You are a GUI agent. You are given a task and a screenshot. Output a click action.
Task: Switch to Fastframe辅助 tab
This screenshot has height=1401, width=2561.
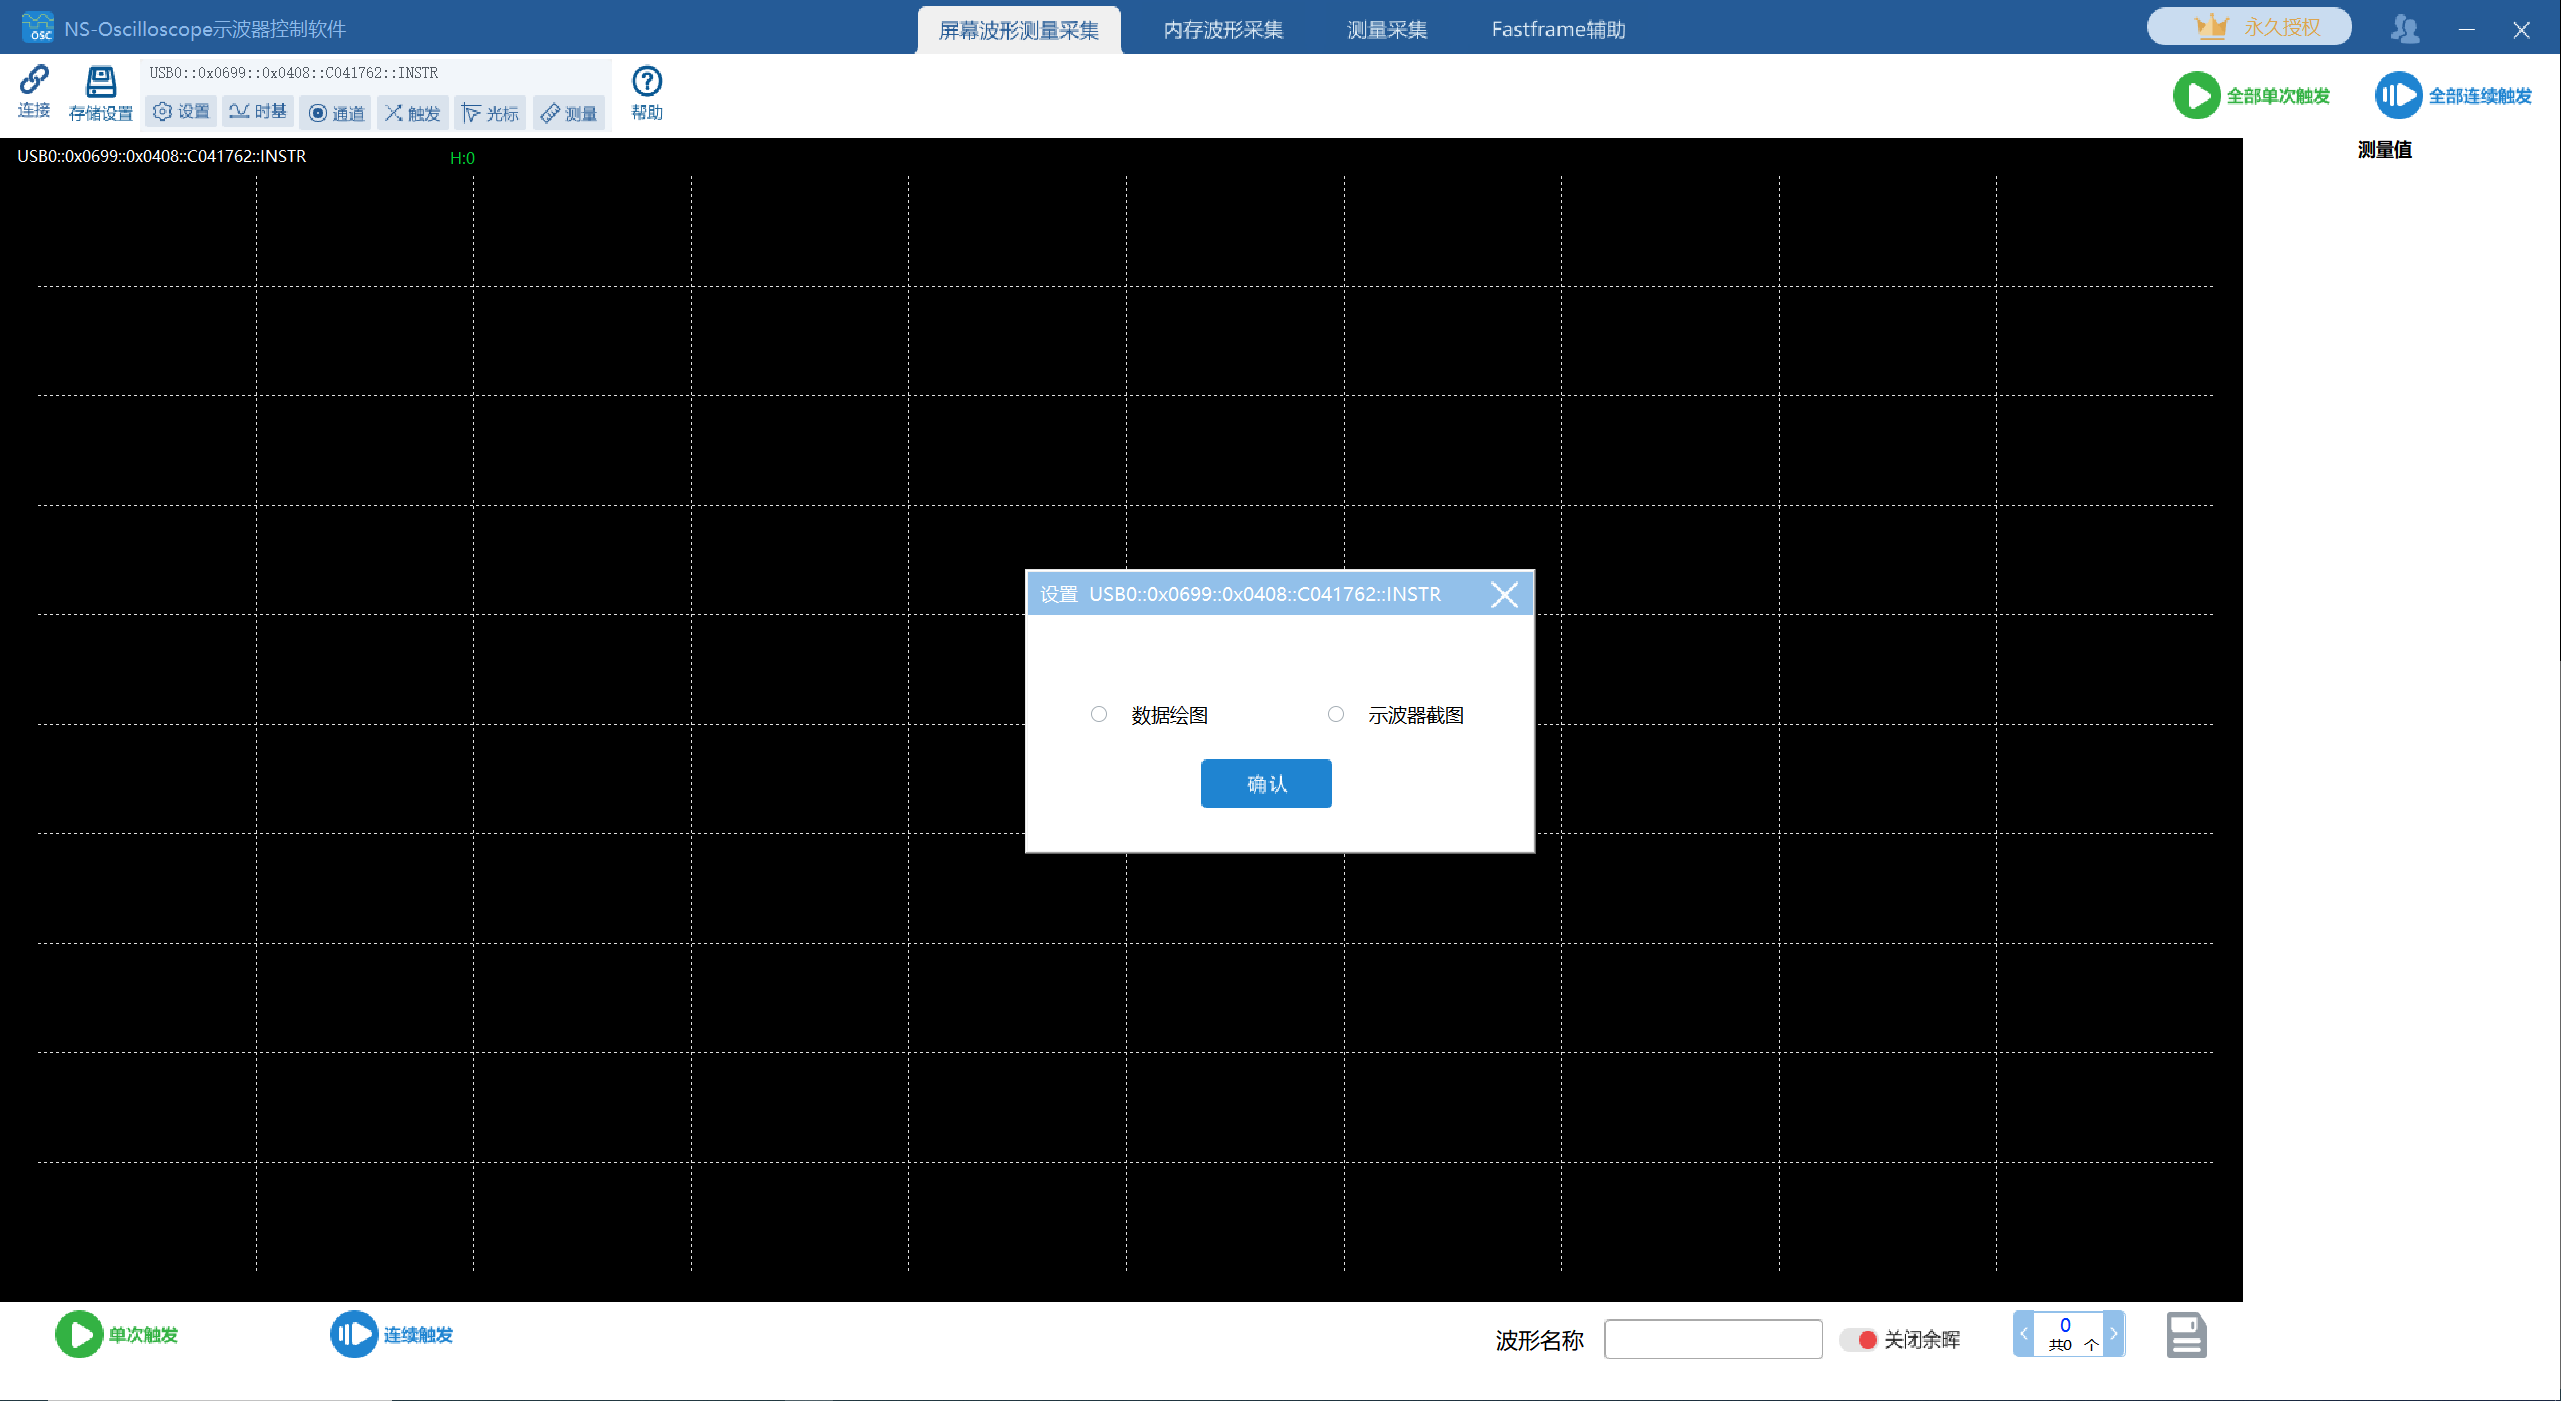pyautogui.click(x=1558, y=30)
